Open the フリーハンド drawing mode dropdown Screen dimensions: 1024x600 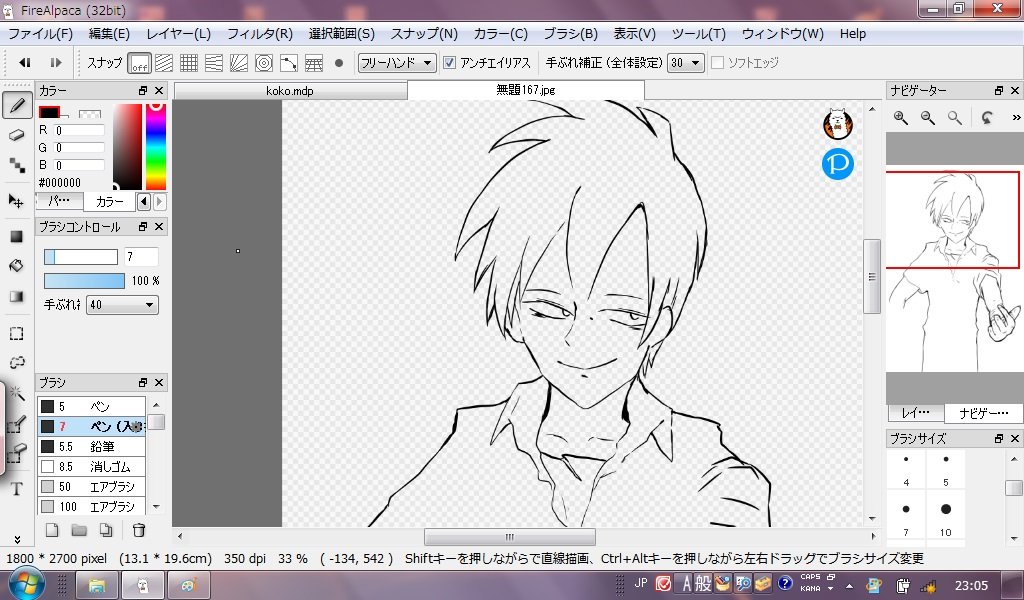tap(397, 63)
